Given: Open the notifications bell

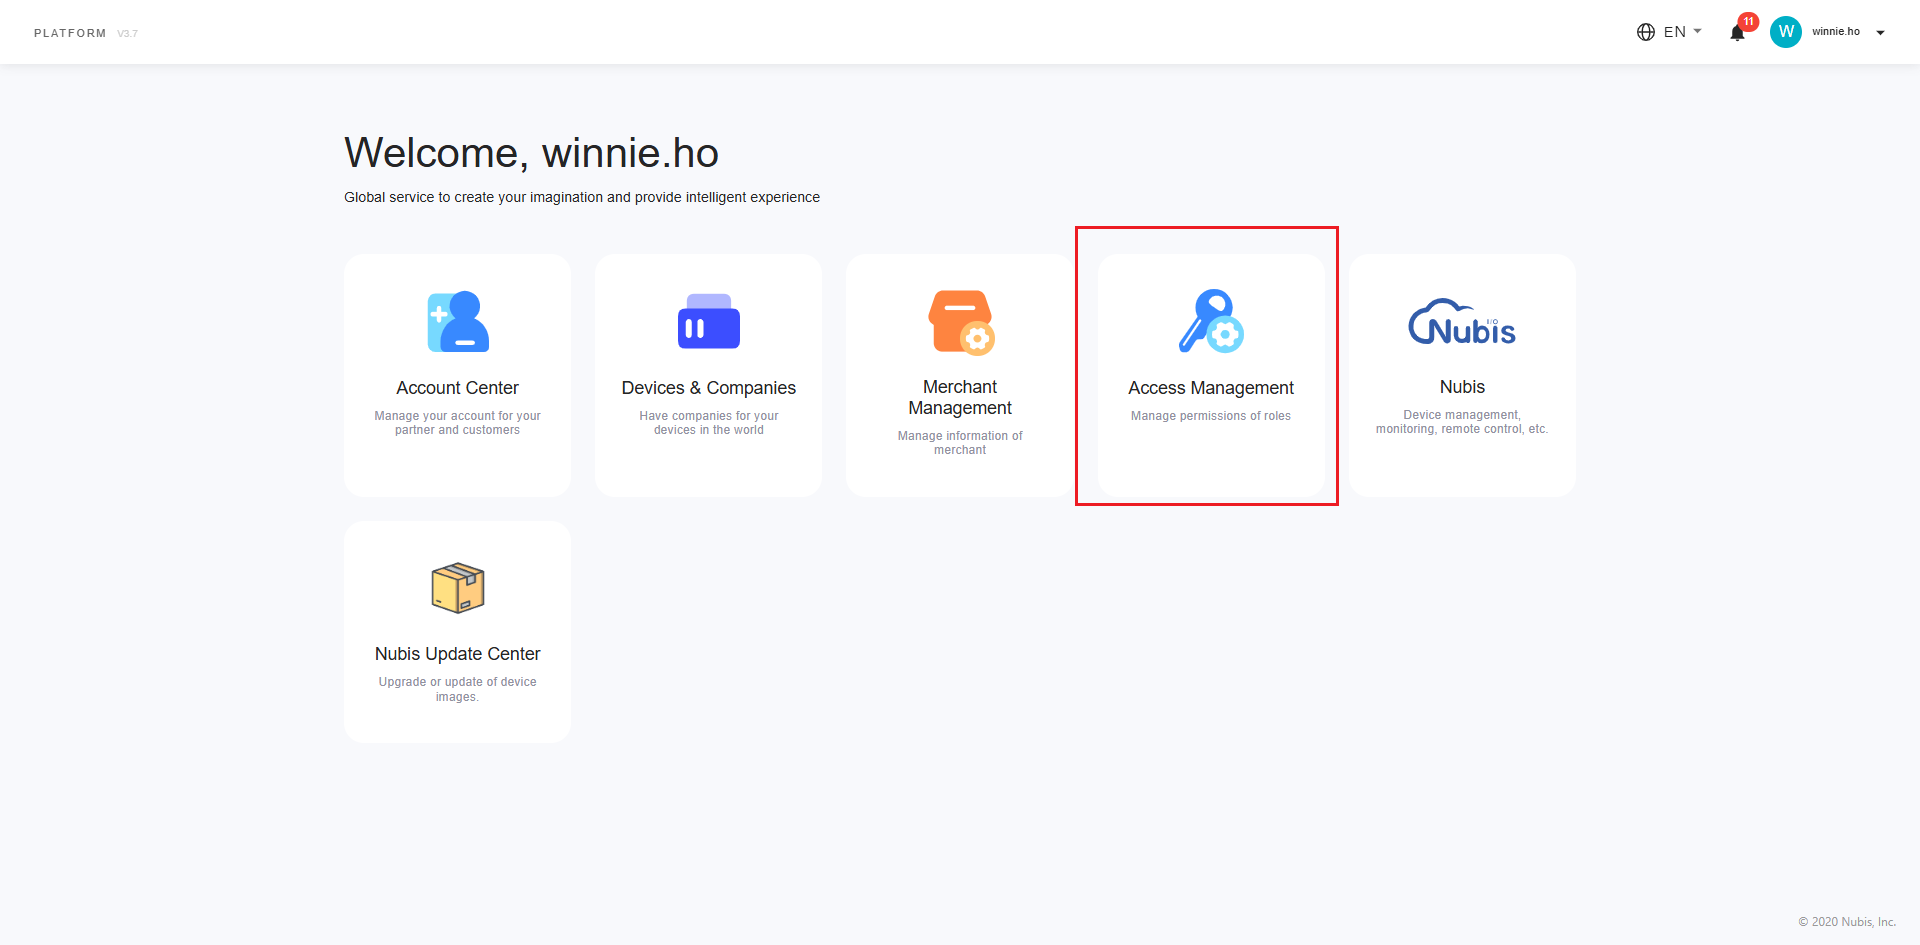Looking at the screenshot, I should 1738,33.
